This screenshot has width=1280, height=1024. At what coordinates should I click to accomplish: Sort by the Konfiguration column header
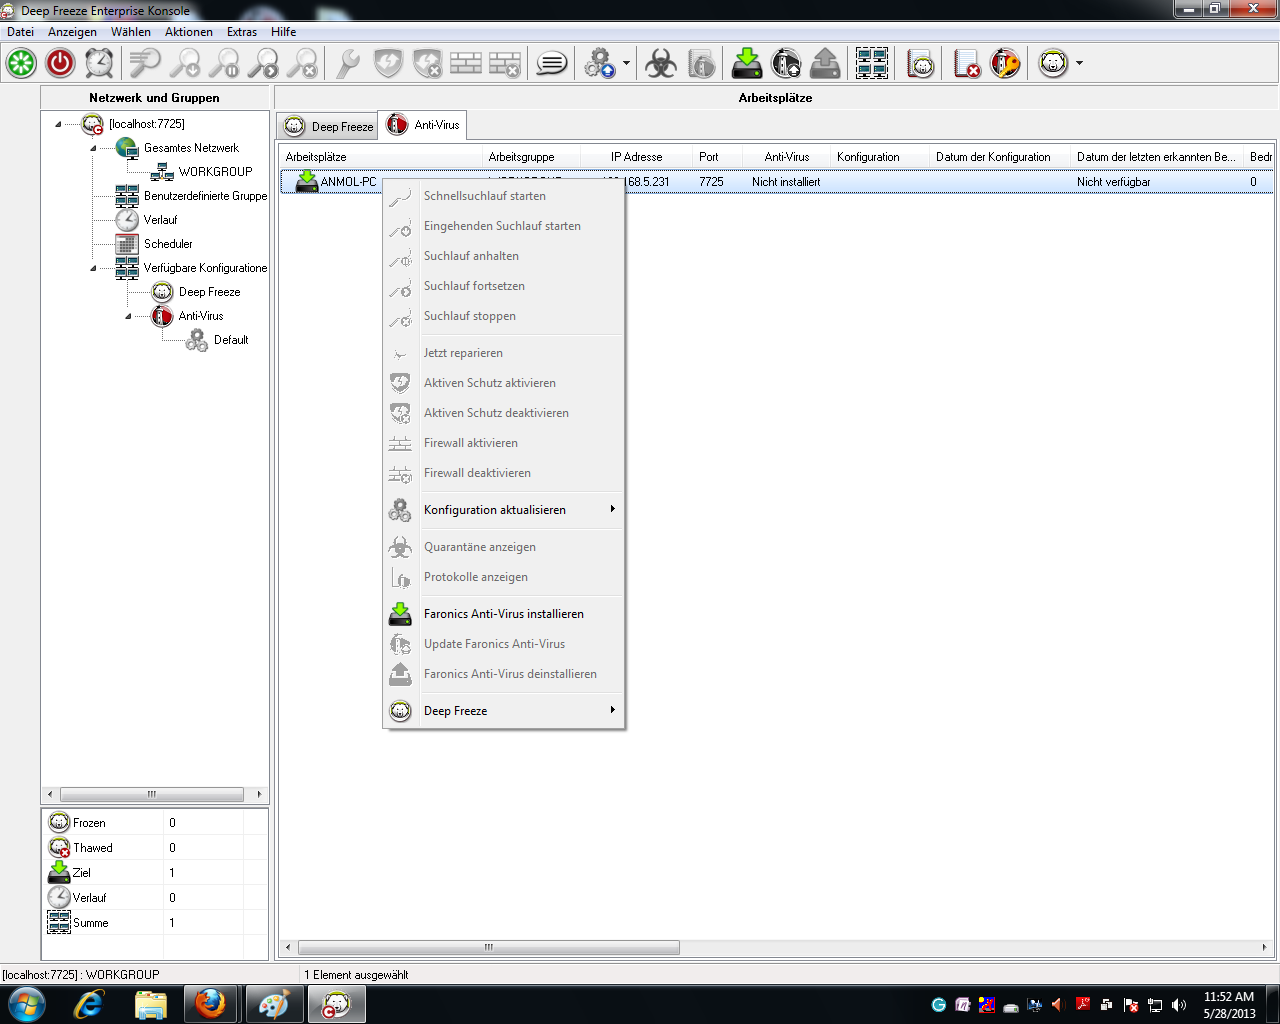[880, 157]
